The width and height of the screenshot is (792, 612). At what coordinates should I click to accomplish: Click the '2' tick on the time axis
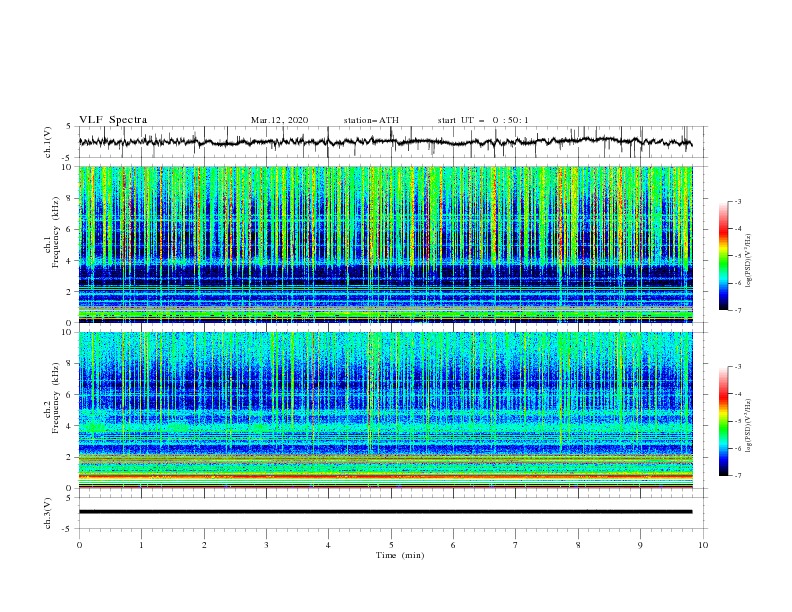pos(204,545)
